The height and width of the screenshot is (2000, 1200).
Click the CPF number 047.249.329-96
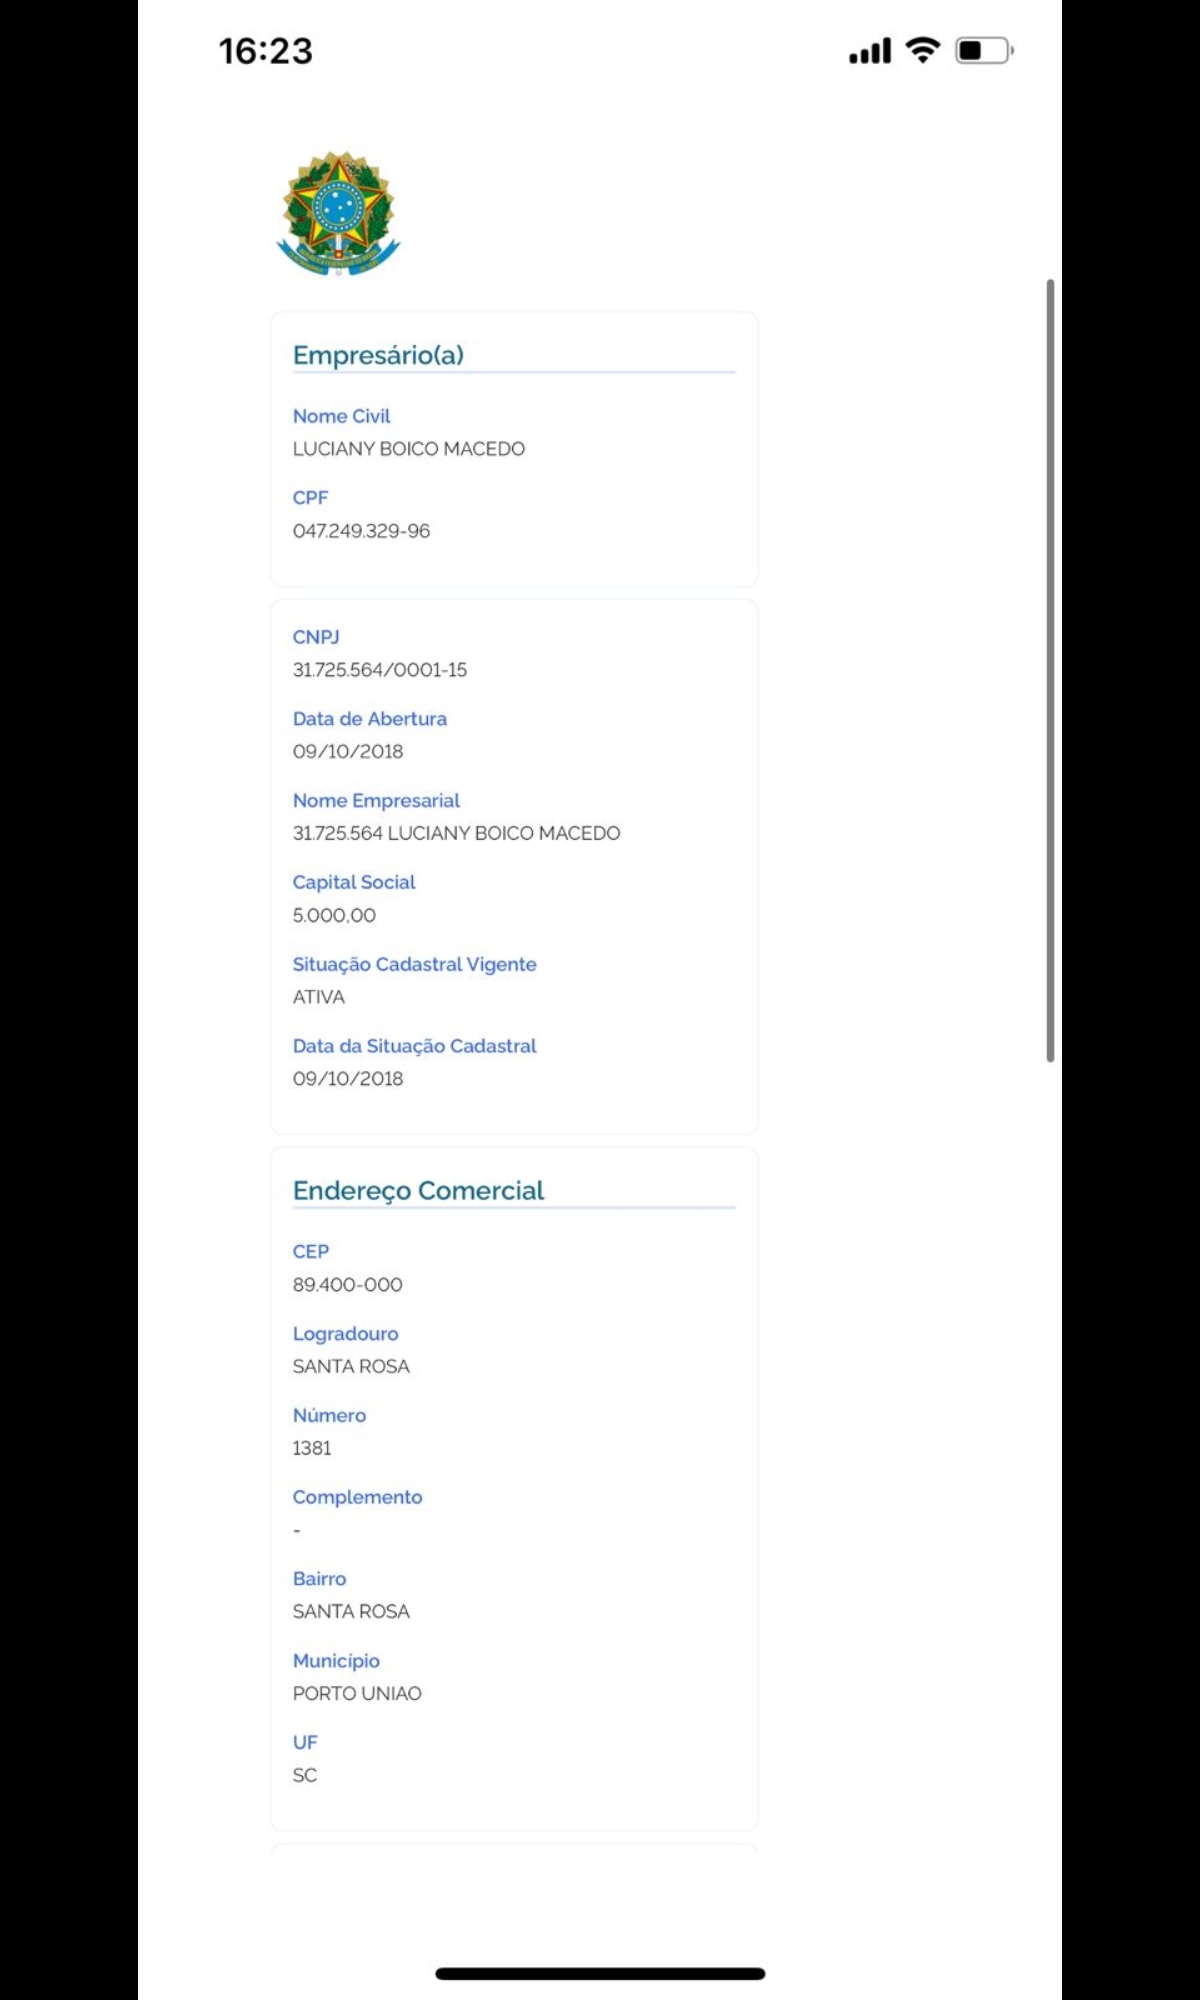[x=361, y=531]
